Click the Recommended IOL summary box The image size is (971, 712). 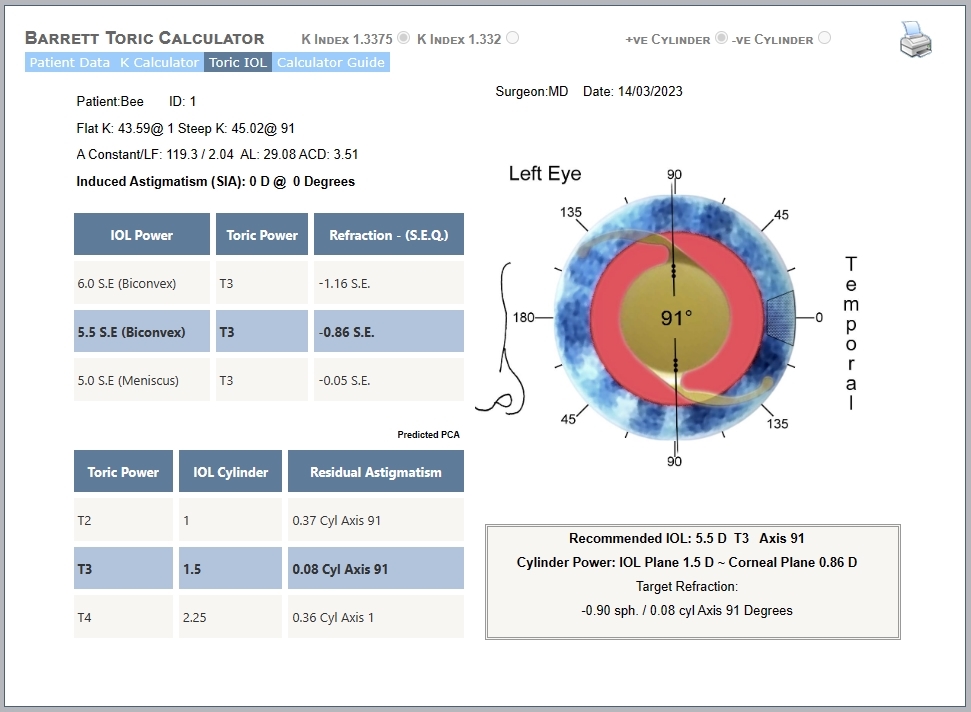pyautogui.click(x=692, y=581)
